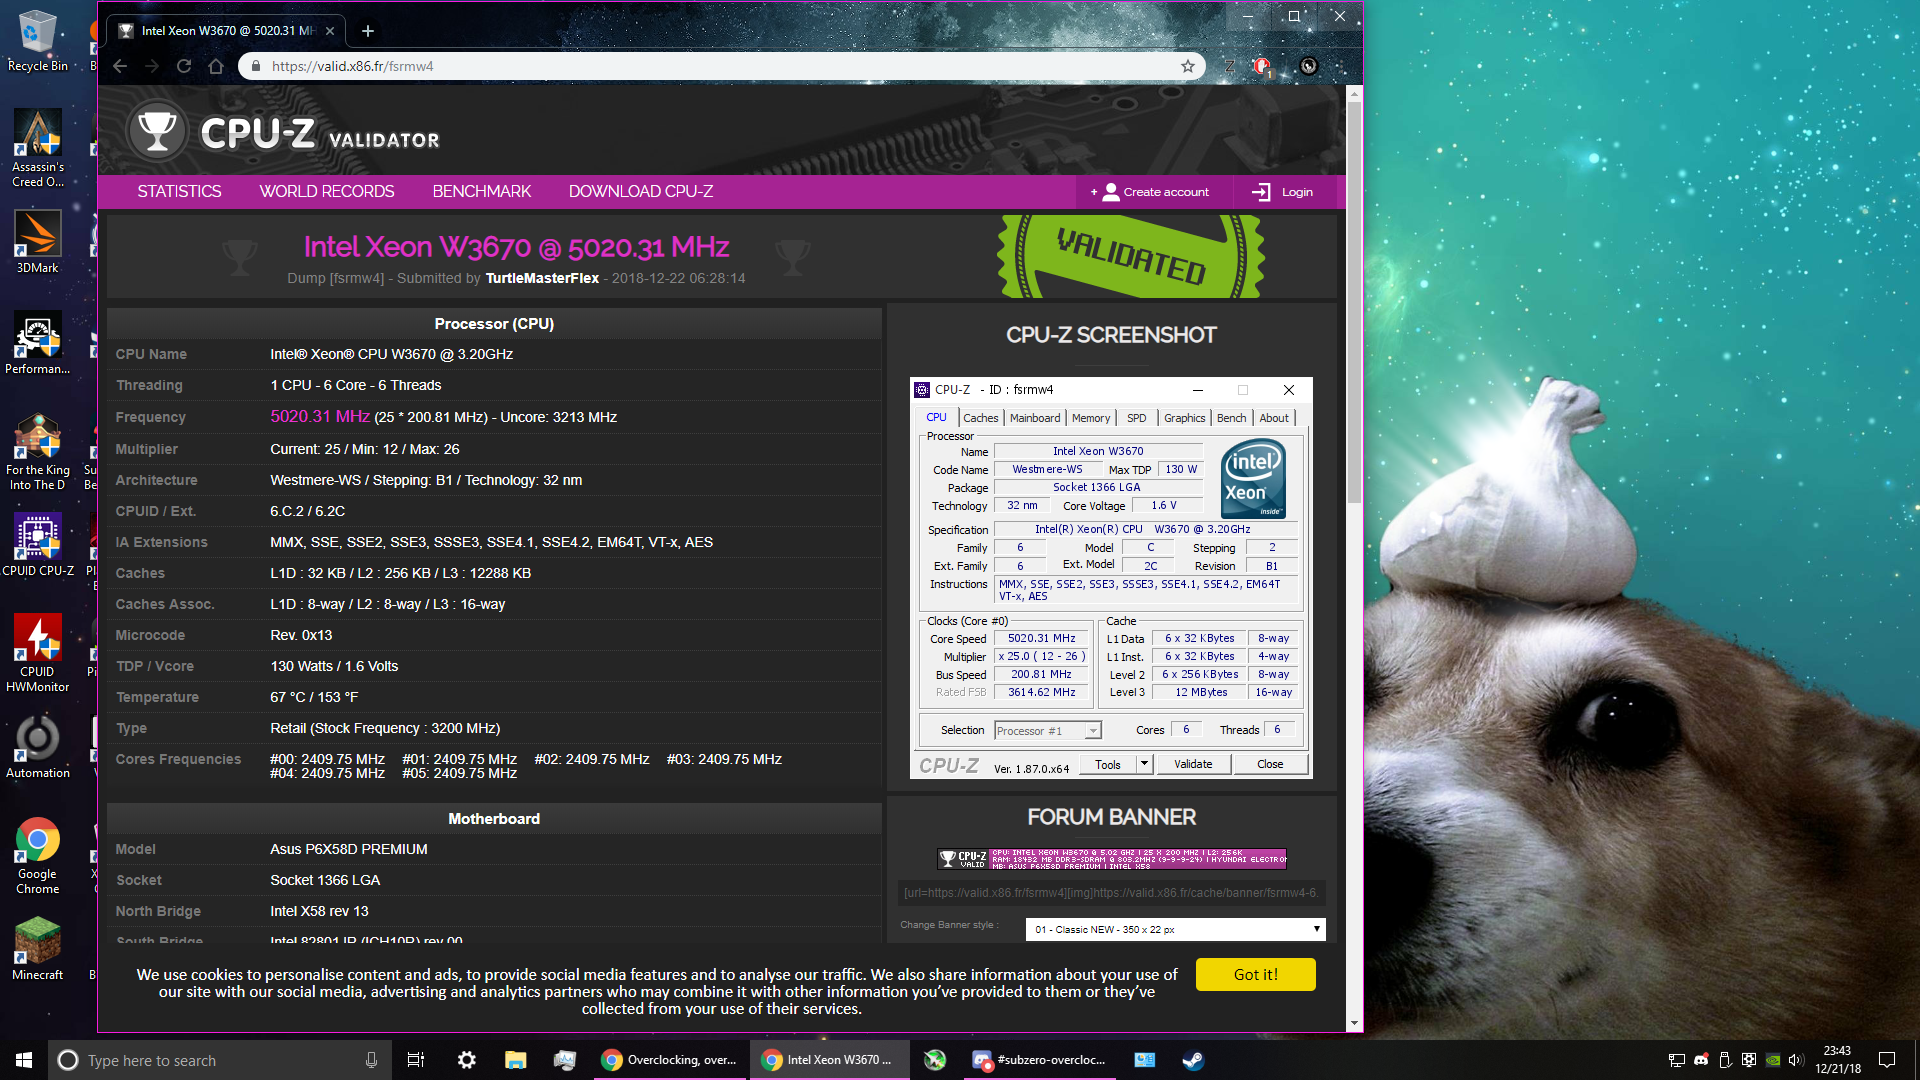
Task: Accept cookies with the Got it! button
Action: [x=1255, y=975]
